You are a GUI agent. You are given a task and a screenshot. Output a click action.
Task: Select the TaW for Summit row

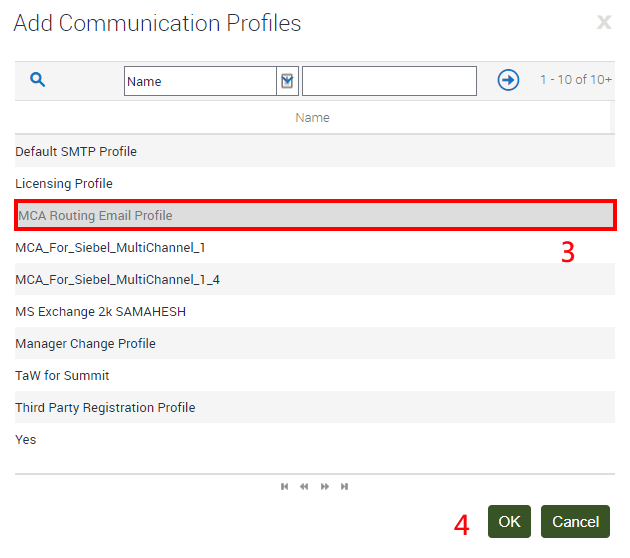[x=315, y=376]
